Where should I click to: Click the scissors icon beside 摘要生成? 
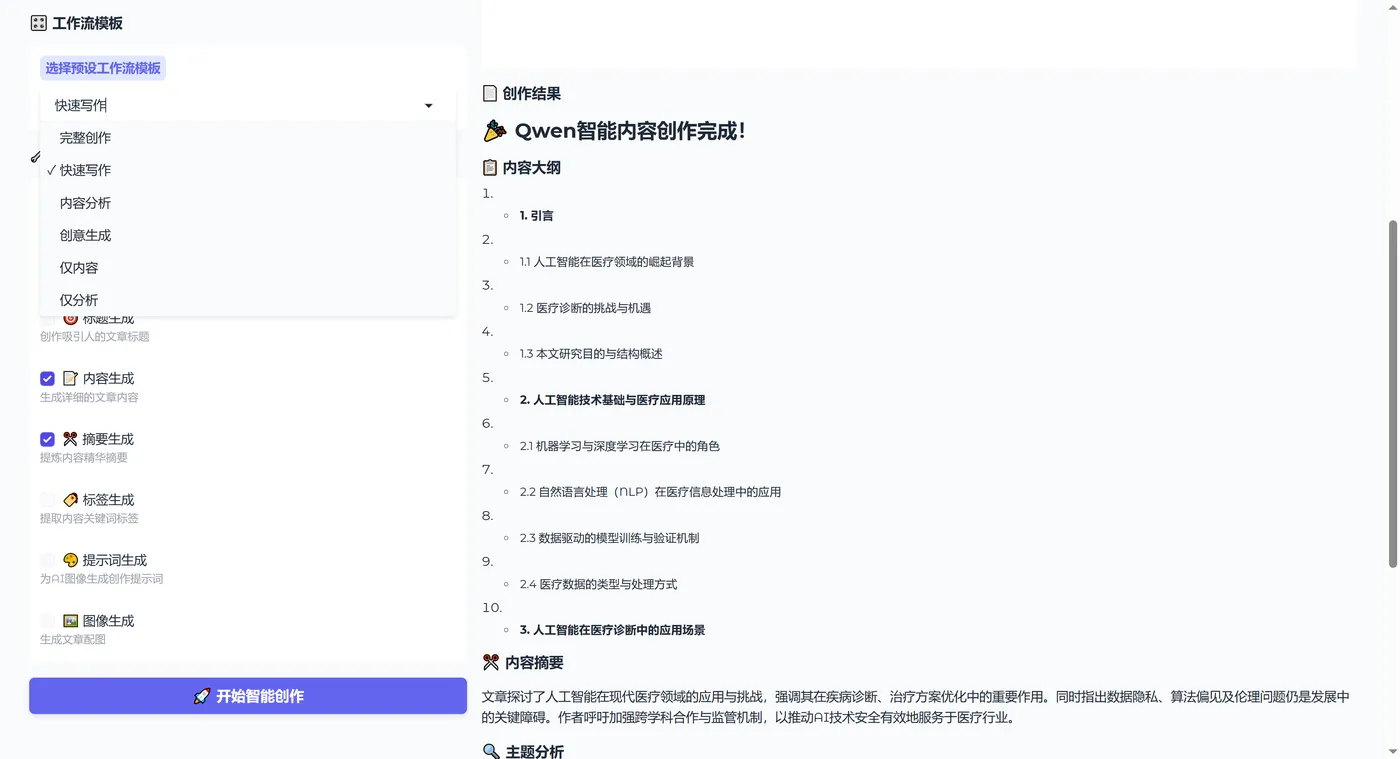click(70, 439)
